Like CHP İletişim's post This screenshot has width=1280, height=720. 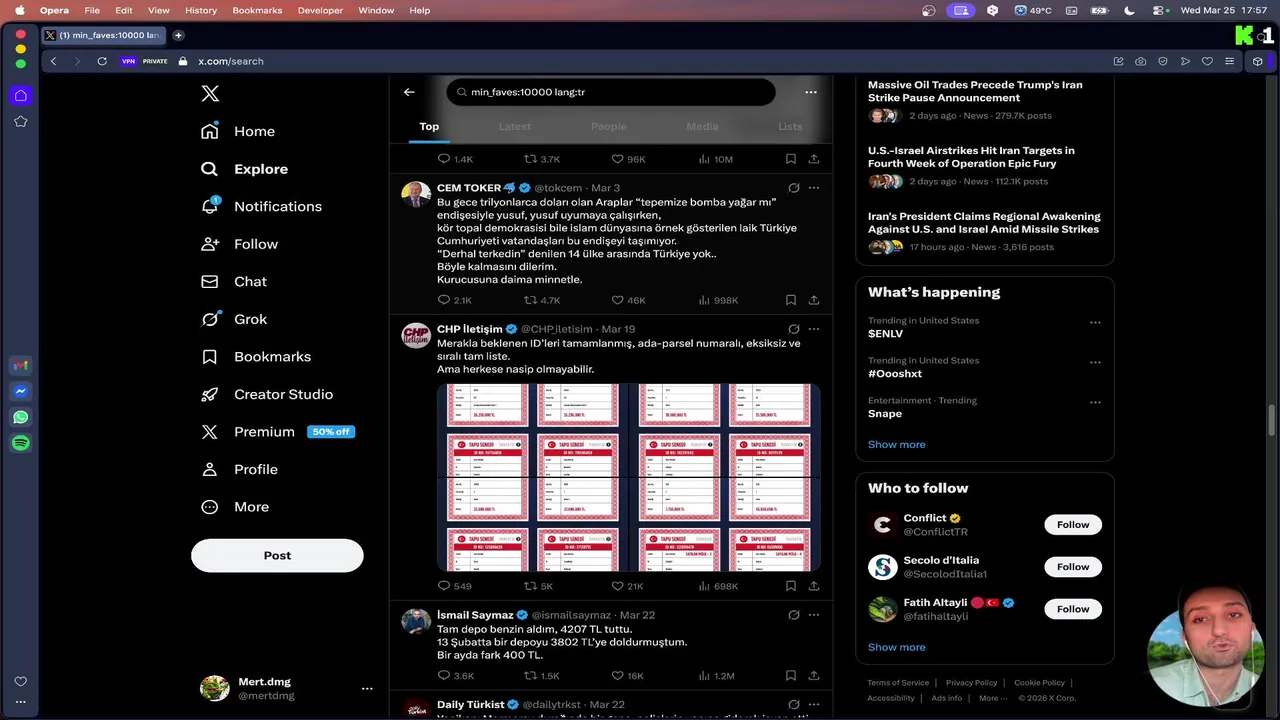[x=627, y=586]
